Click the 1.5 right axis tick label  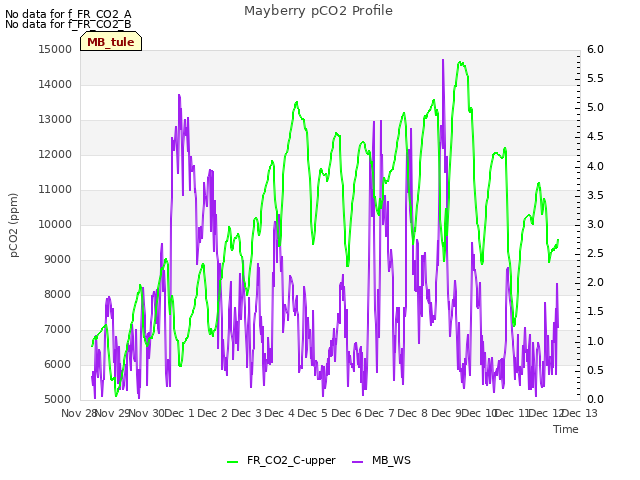tap(595, 312)
